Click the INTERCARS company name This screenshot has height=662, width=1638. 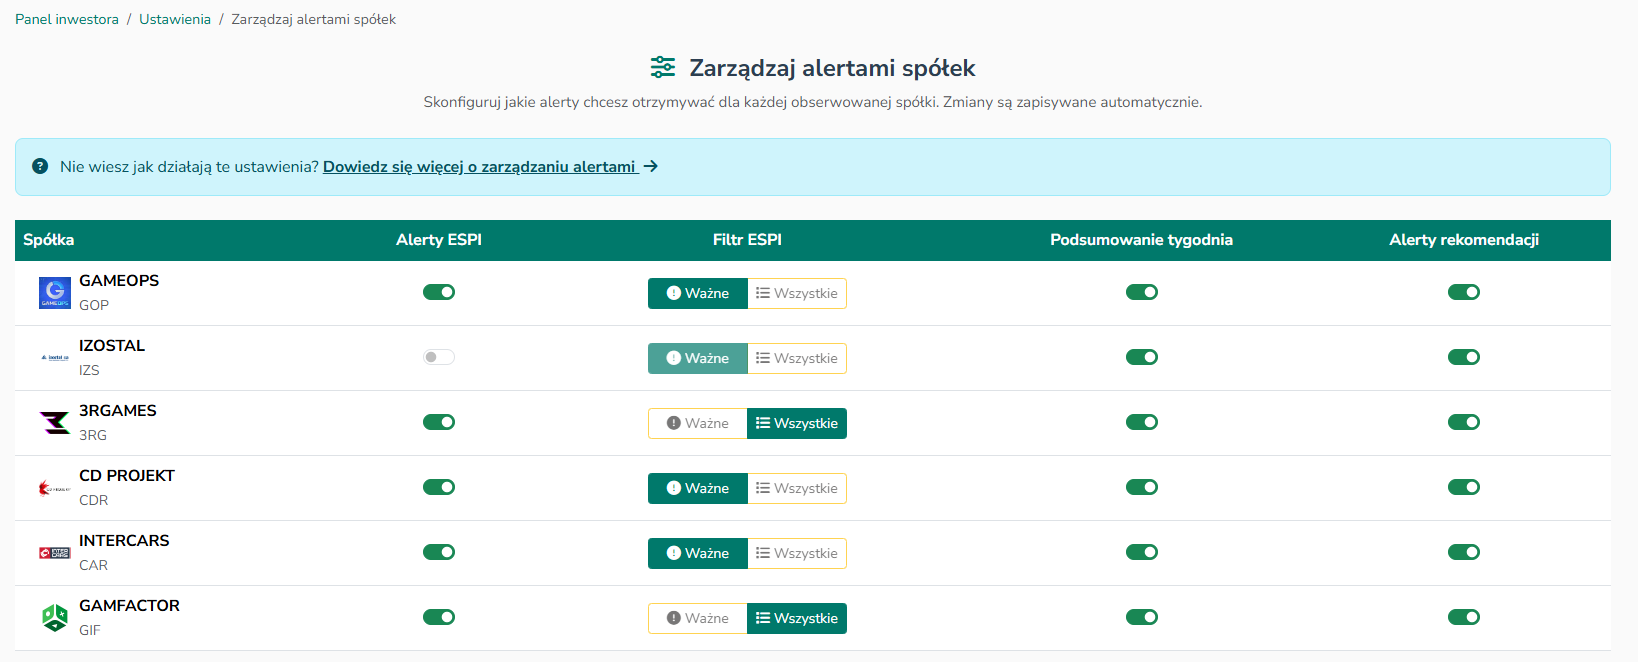pyautogui.click(x=124, y=540)
